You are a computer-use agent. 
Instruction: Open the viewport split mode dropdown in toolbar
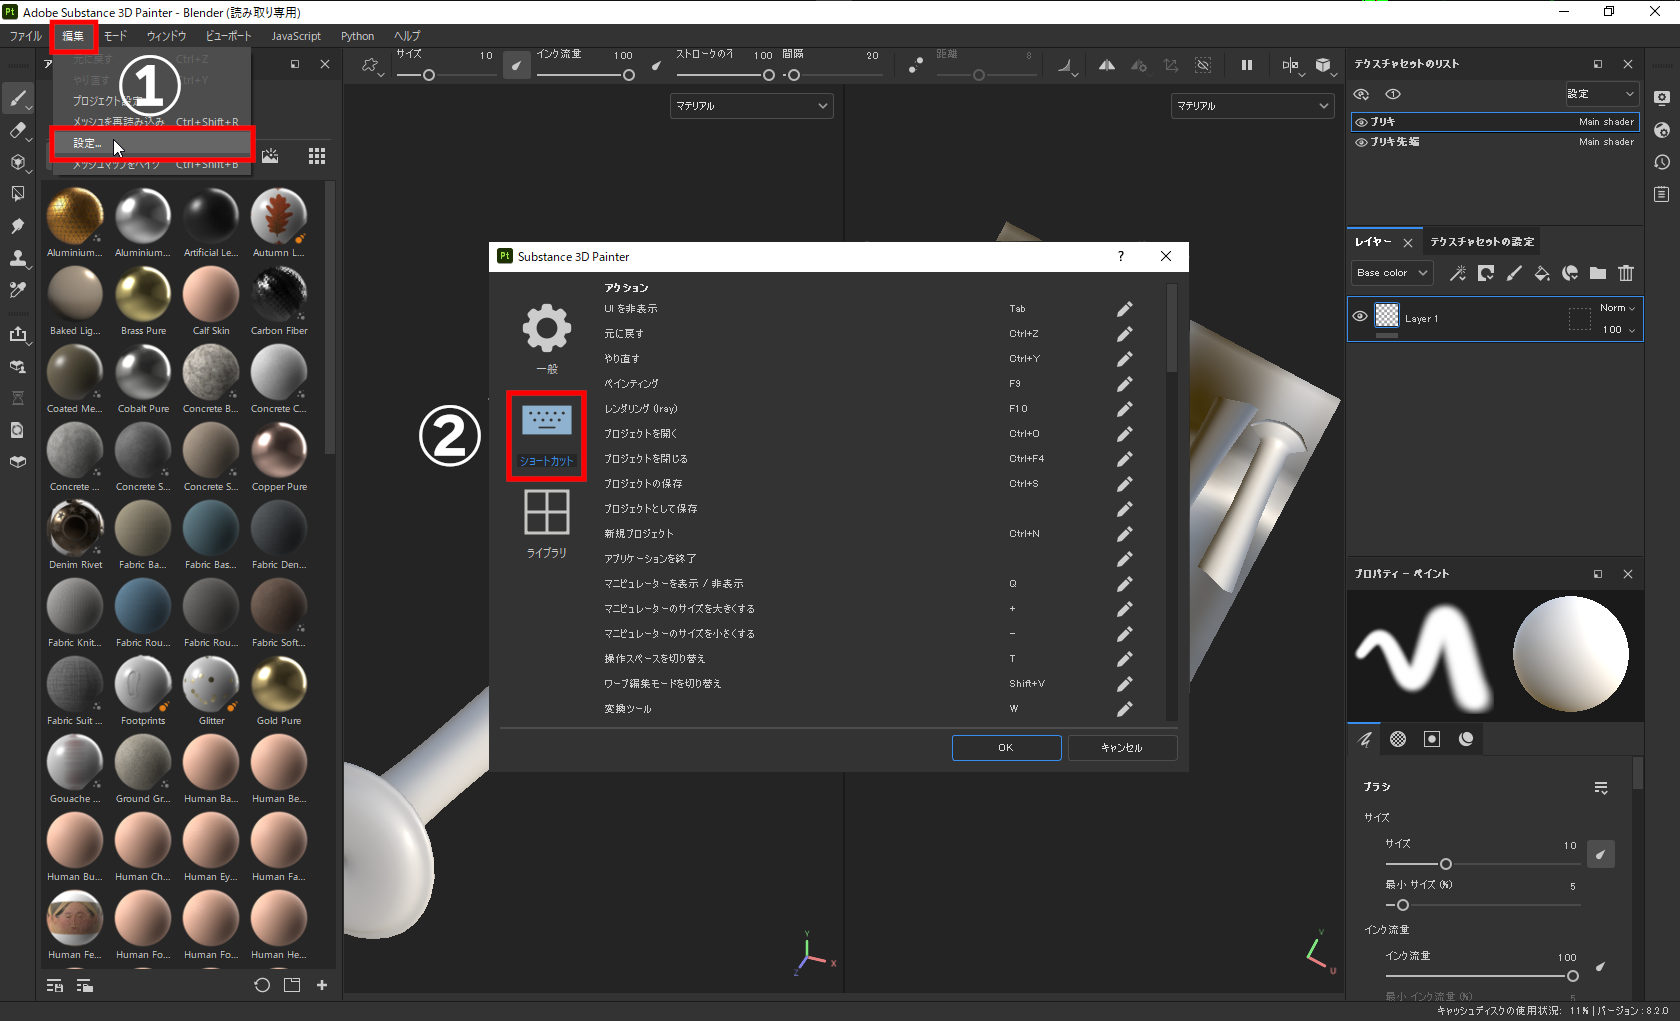coord(1291,66)
